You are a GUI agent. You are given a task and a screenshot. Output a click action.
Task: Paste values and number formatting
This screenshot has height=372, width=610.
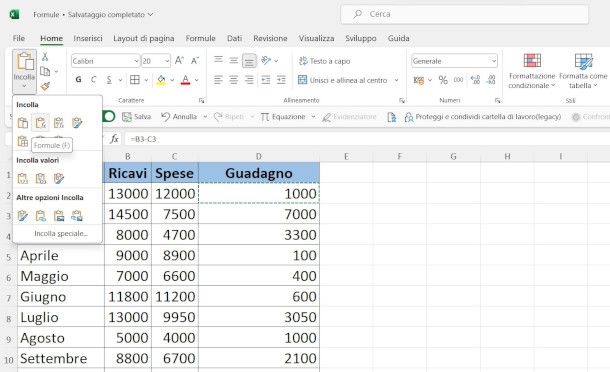[x=41, y=179]
